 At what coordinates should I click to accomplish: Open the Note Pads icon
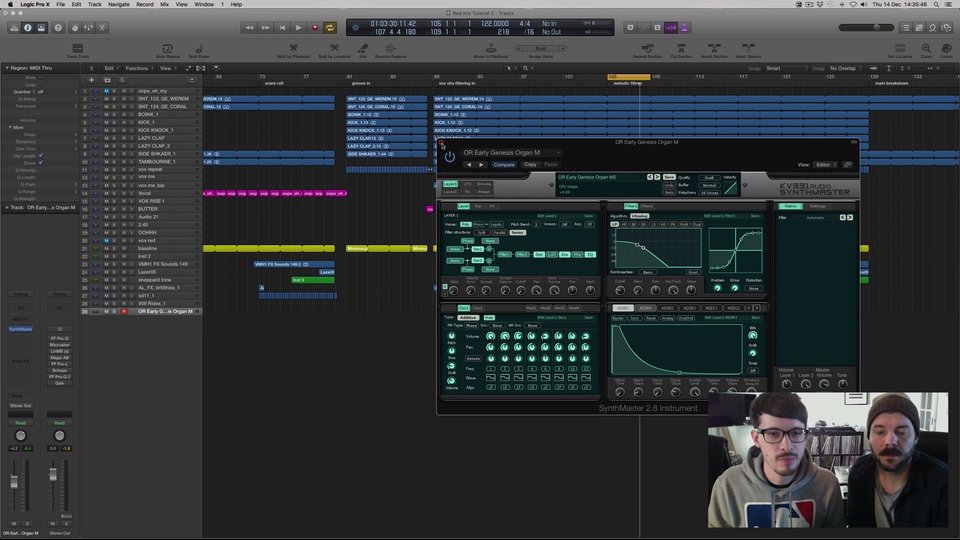919,28
